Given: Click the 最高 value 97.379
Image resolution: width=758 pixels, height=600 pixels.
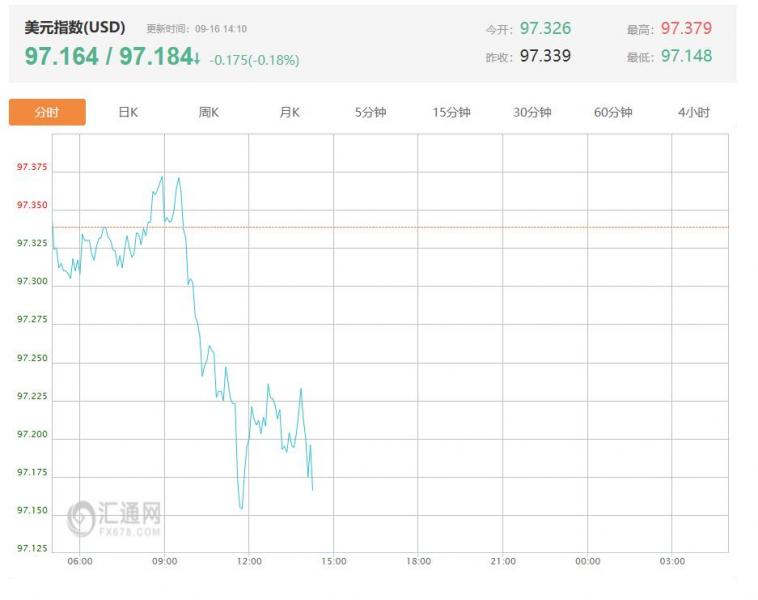Looking at the screenshot, I should click(x=686, y=29).
